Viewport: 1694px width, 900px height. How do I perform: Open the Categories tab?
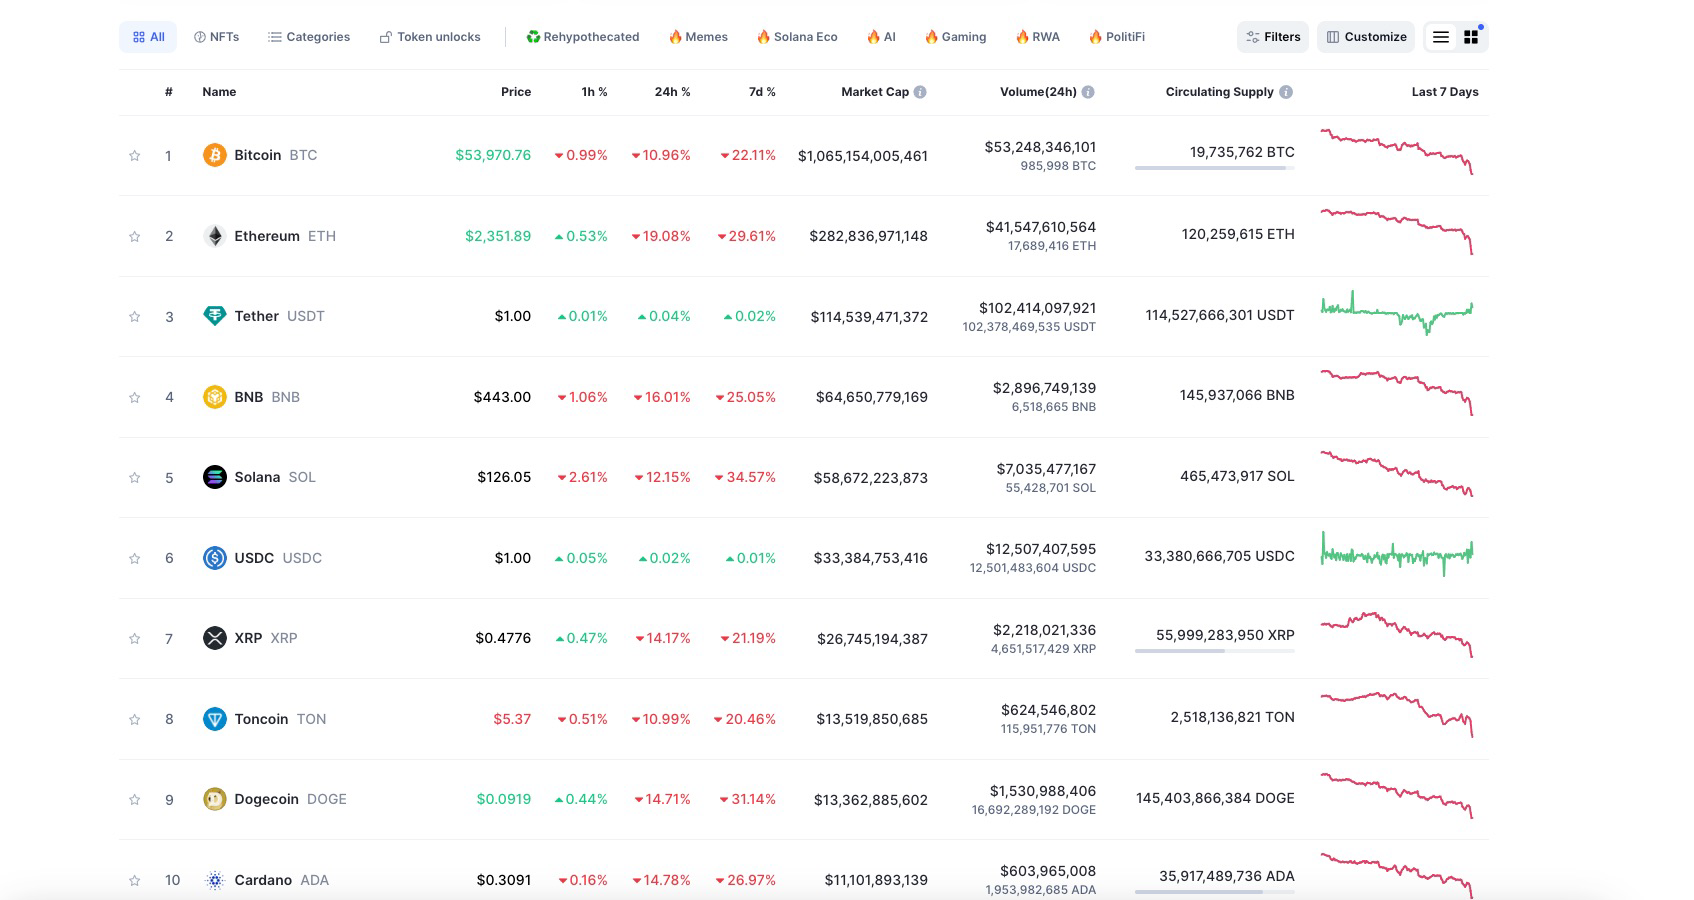coord(309,37)
